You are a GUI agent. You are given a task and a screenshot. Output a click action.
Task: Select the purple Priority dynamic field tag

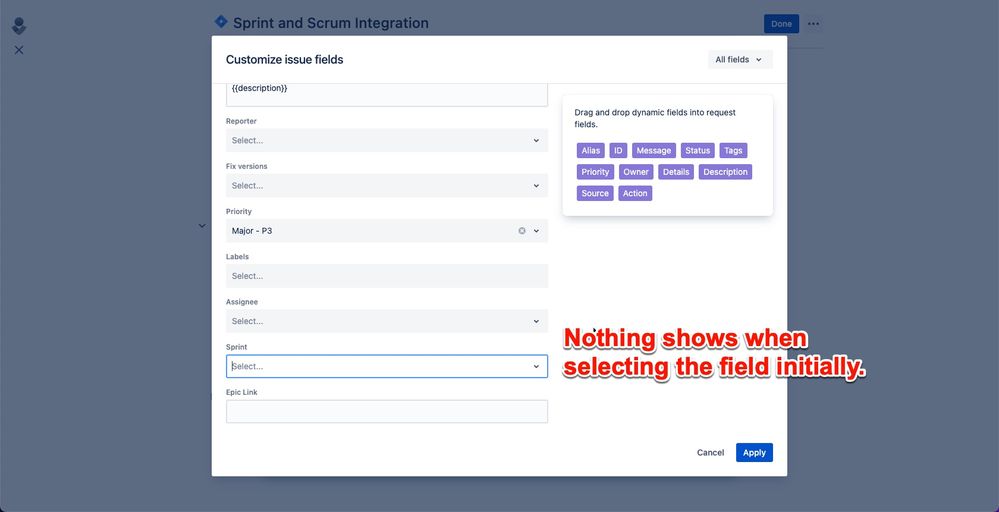click(x=595, y=172)
